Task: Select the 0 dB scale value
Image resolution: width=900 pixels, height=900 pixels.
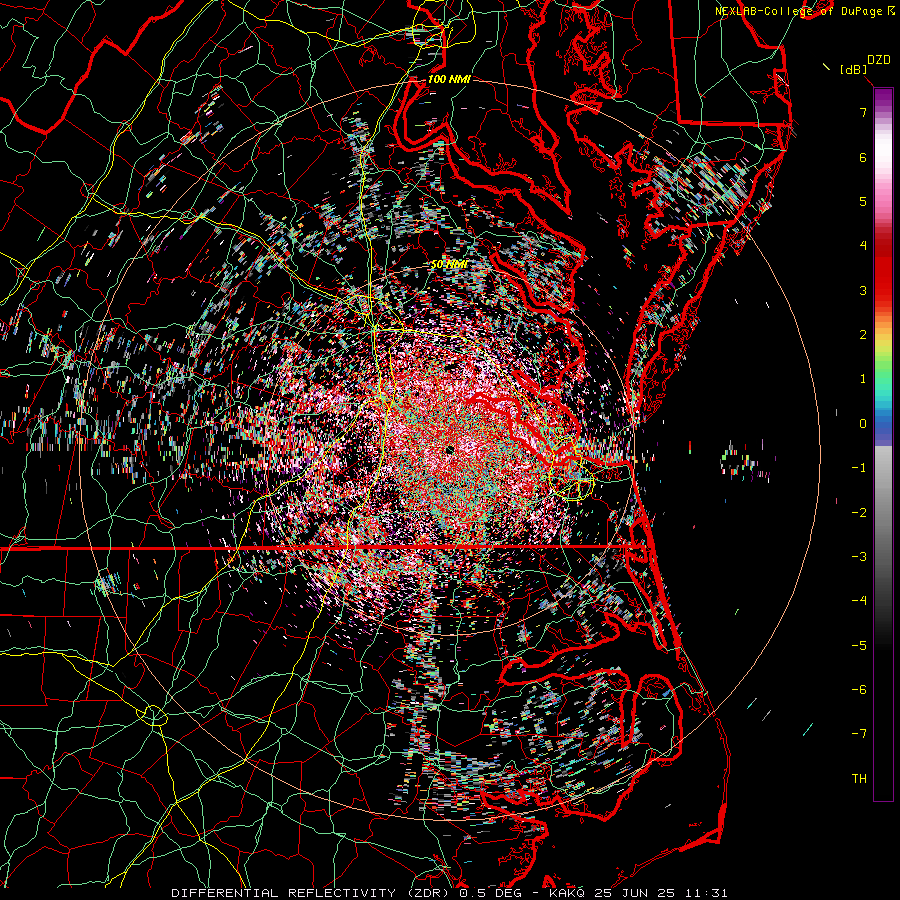Action: (863, 424)
